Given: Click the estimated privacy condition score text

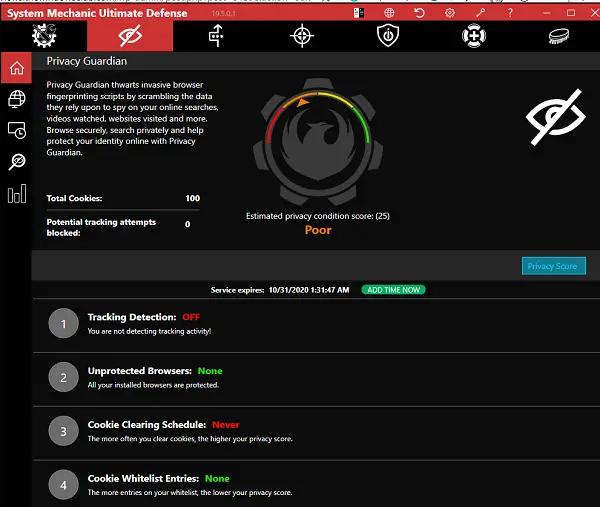Looking at the screenshot, I should 318,216.
